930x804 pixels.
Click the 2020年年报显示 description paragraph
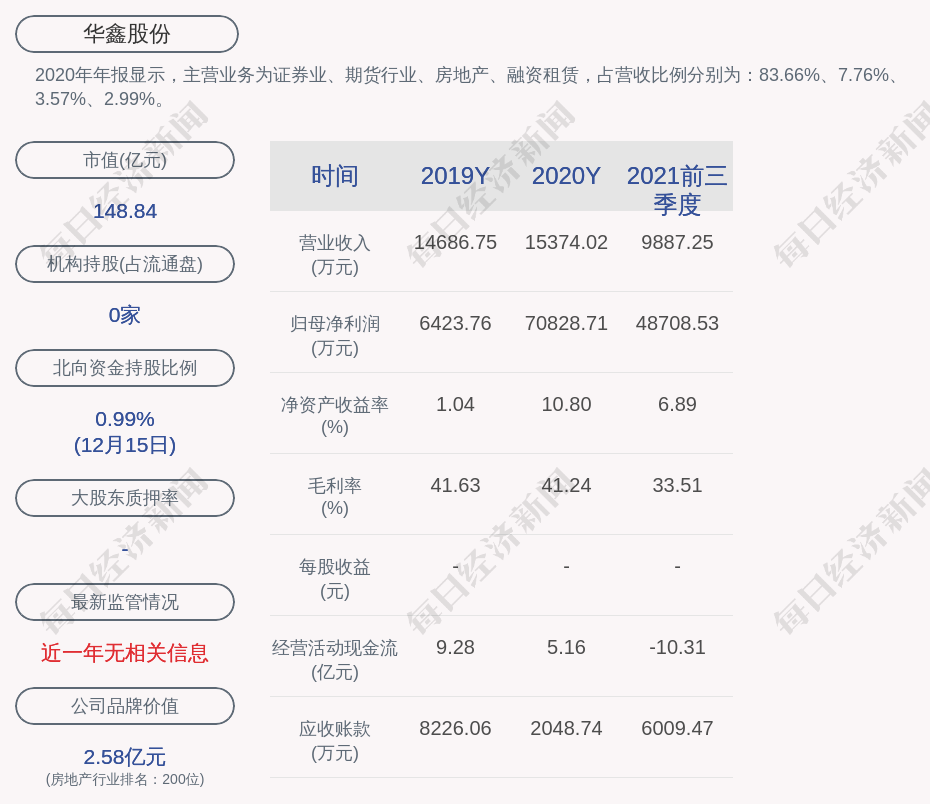467,87
